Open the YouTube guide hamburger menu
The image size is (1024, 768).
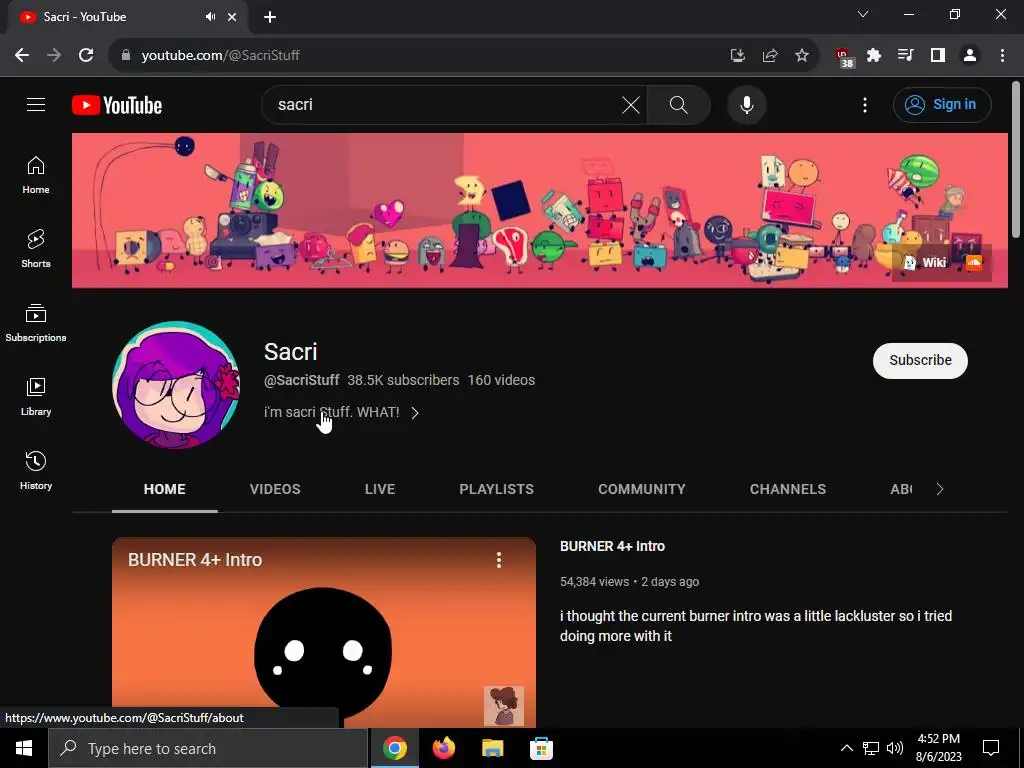36,104
